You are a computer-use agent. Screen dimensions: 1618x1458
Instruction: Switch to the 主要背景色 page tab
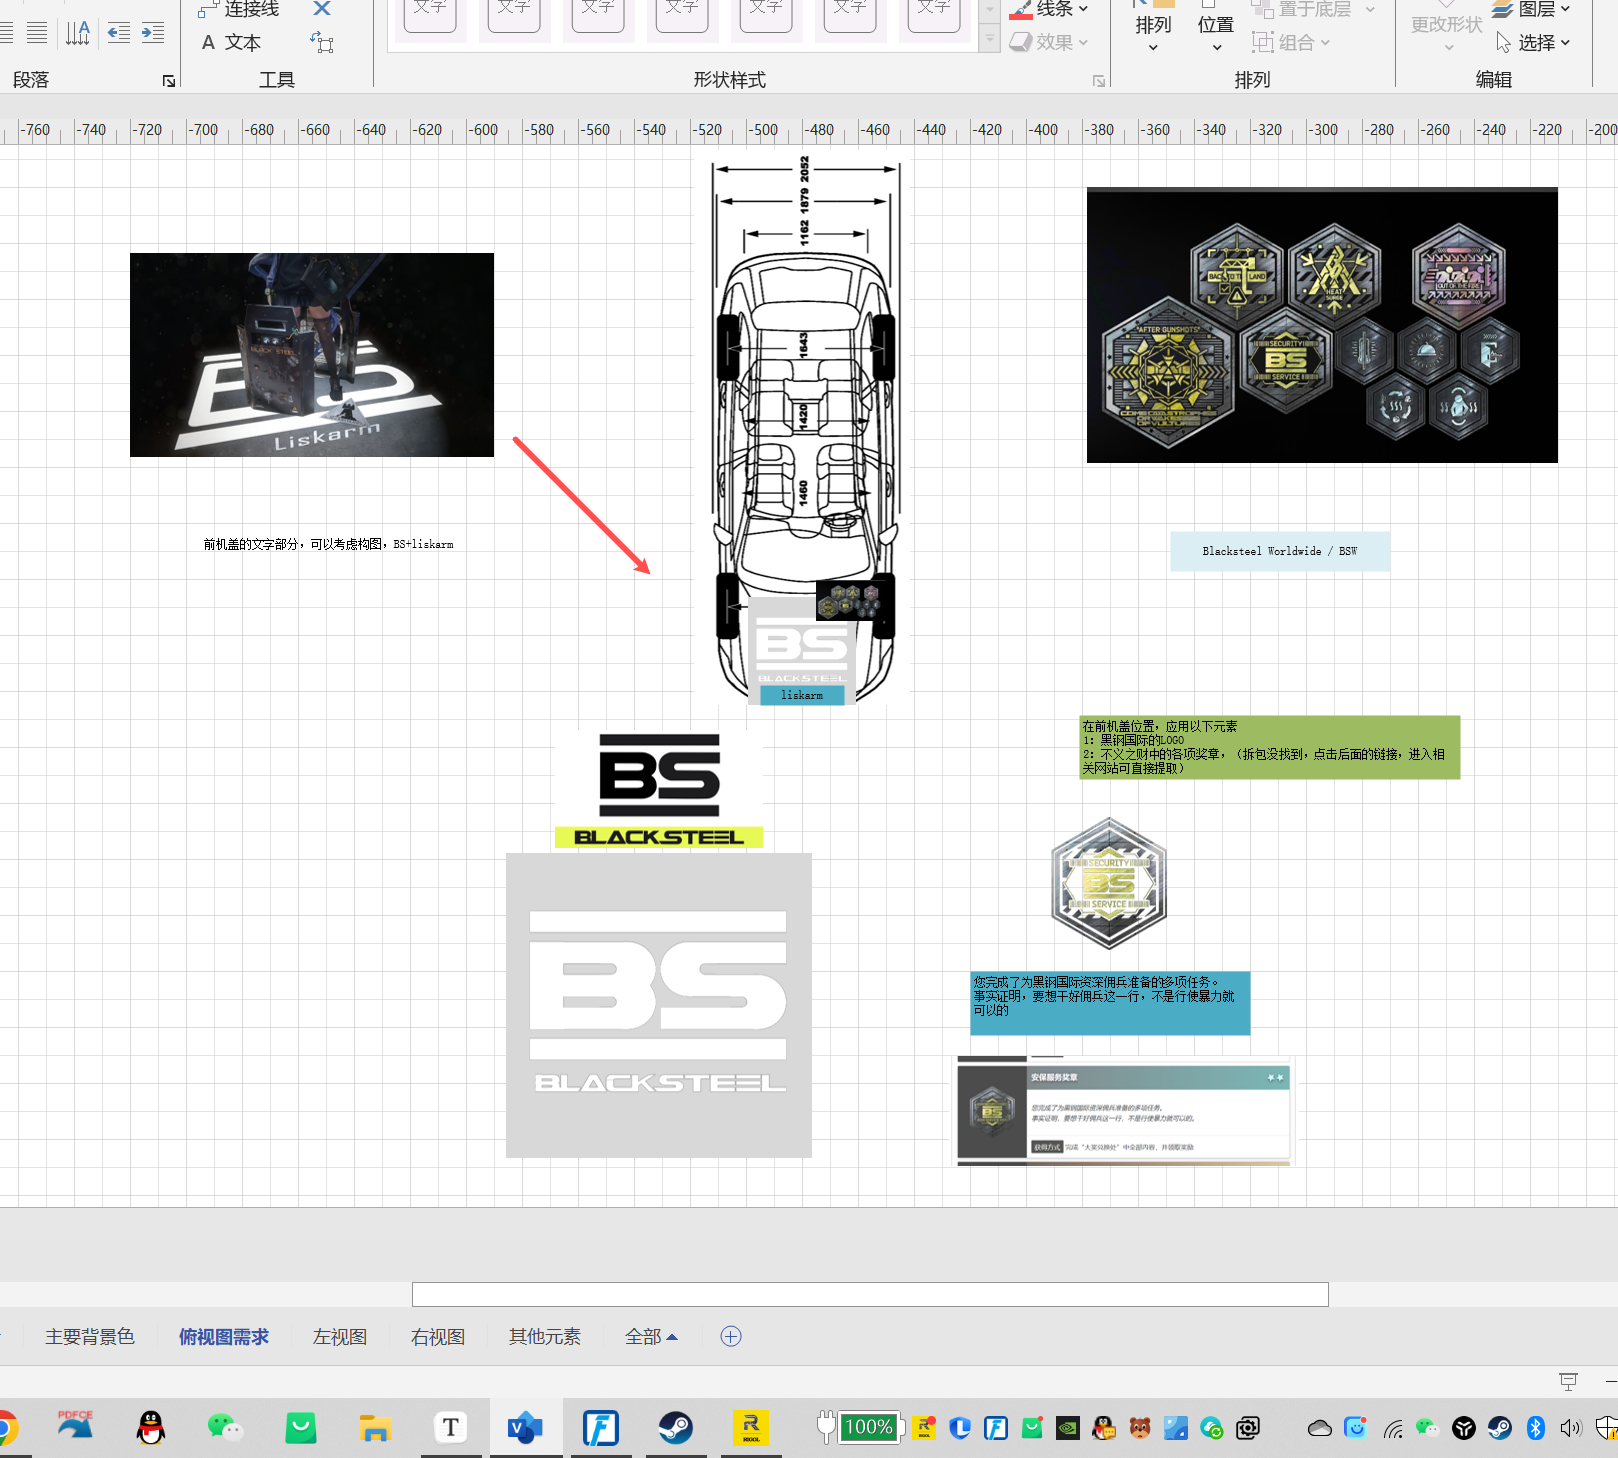tap(90, 1337)
